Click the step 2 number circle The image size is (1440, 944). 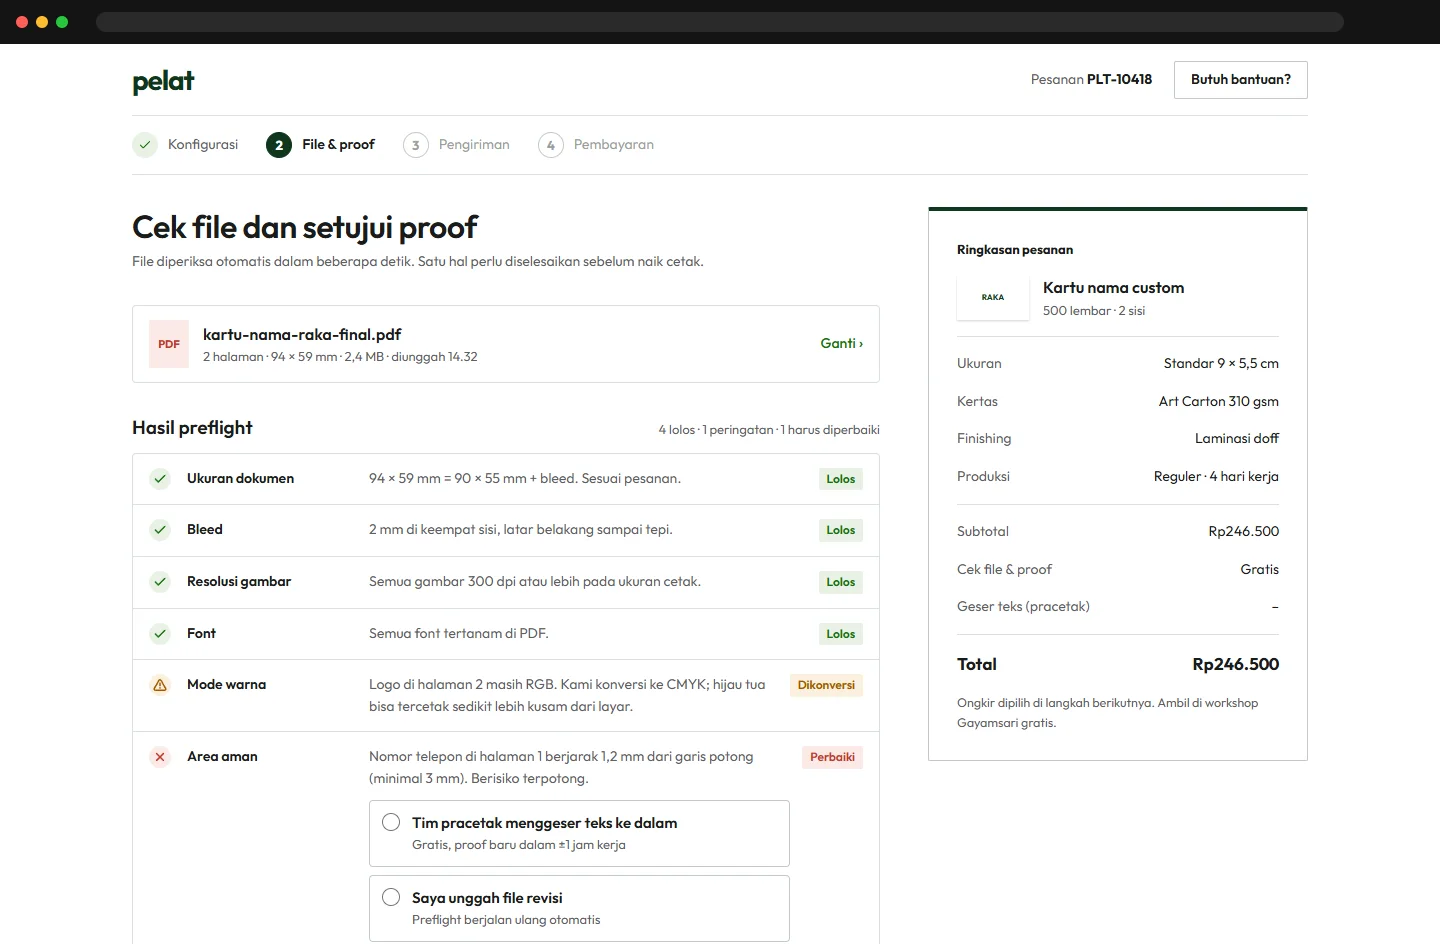[279, 145]
